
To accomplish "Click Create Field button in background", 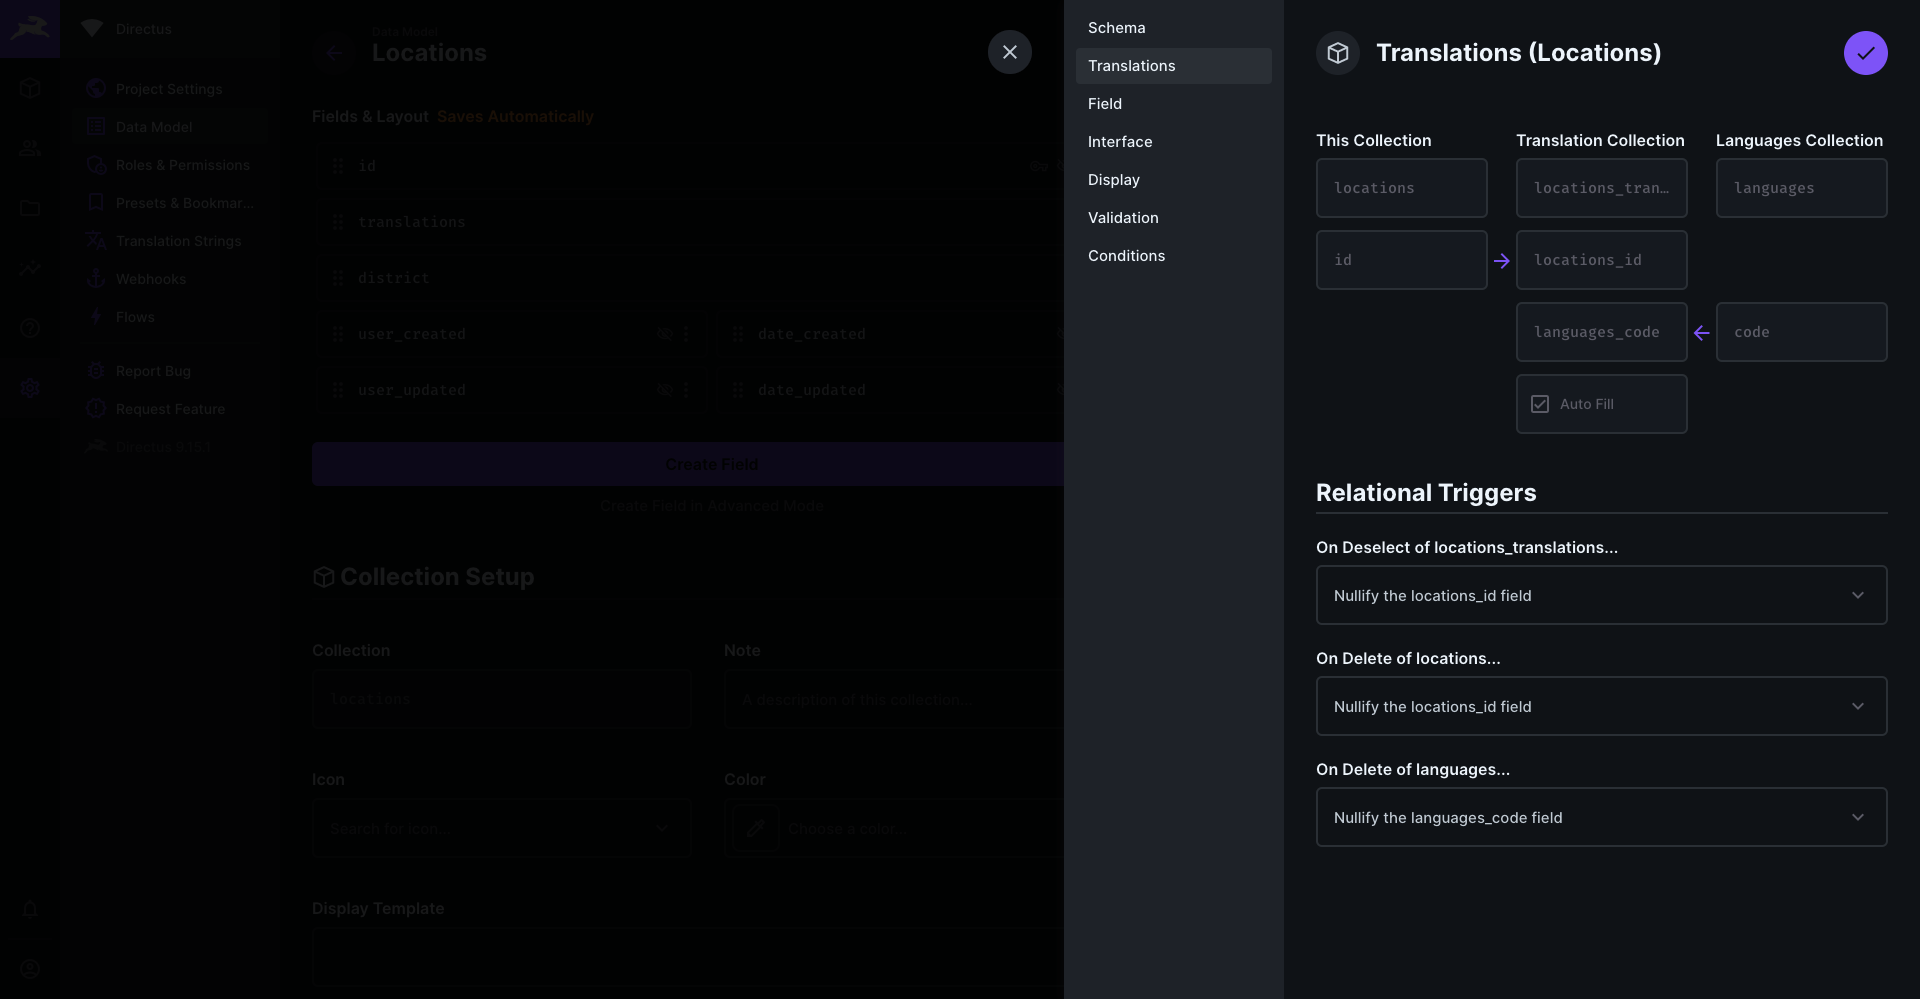I will [x=688, y=464].
